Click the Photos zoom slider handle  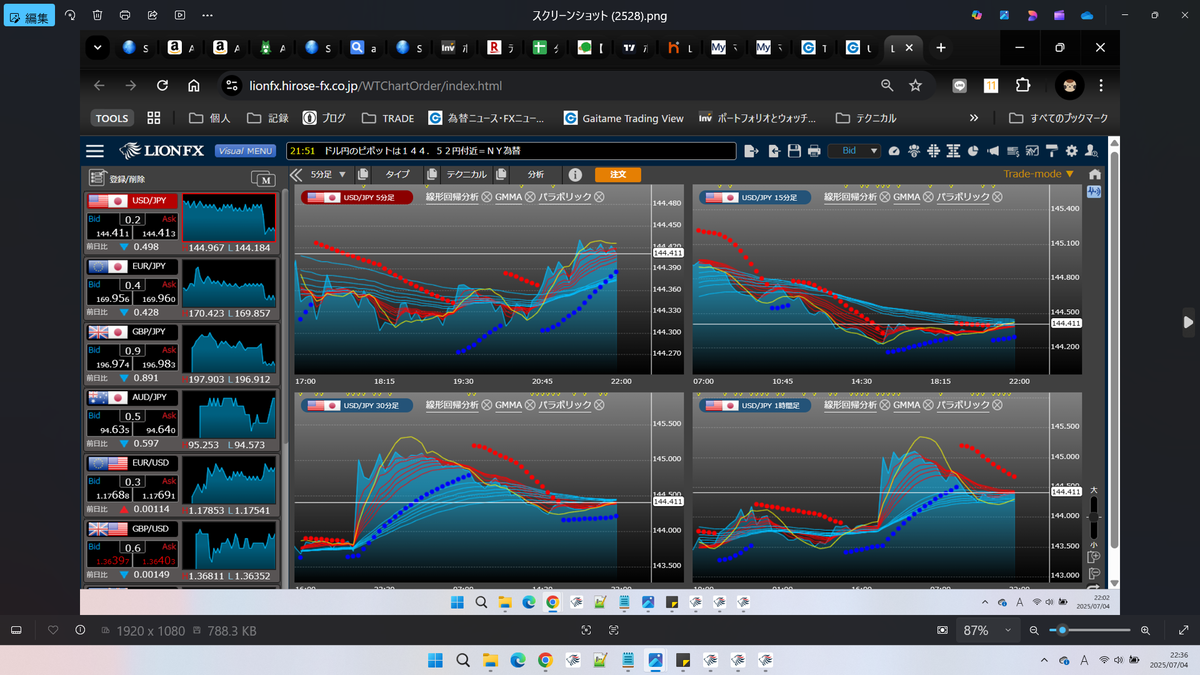(x=1062, y=630)
